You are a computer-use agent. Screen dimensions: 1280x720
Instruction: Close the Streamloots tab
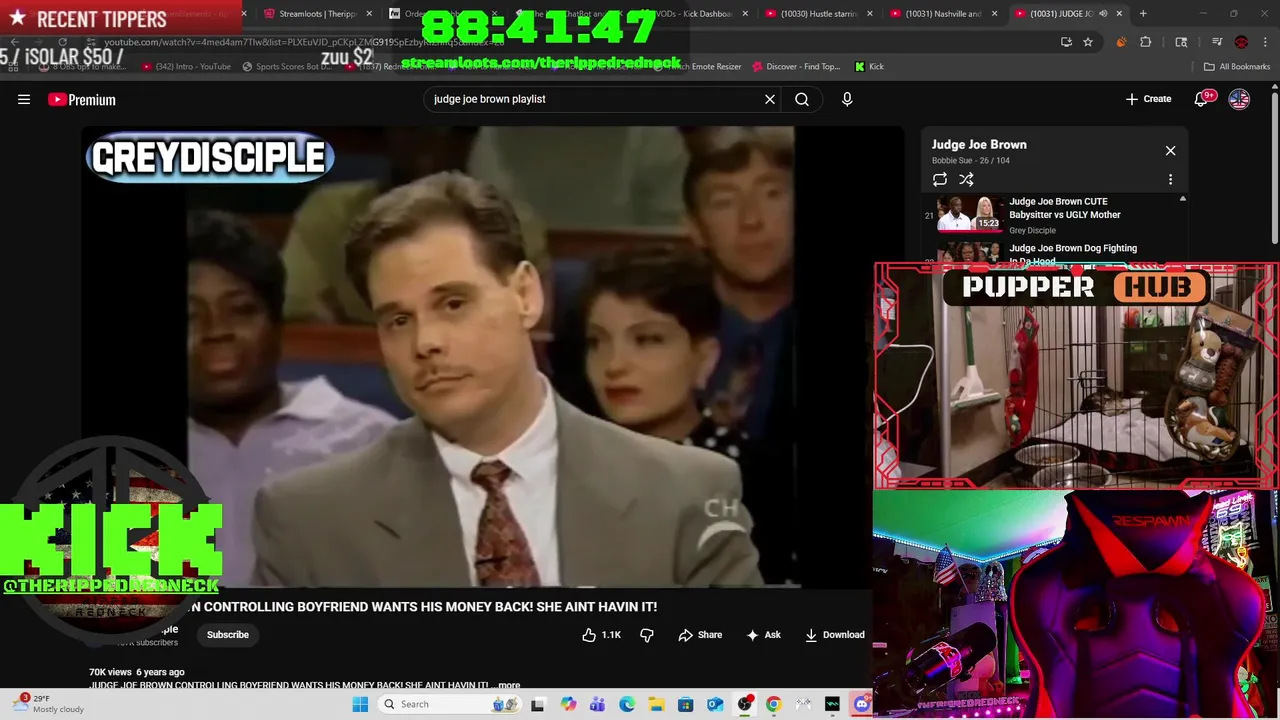coord(369,14)
